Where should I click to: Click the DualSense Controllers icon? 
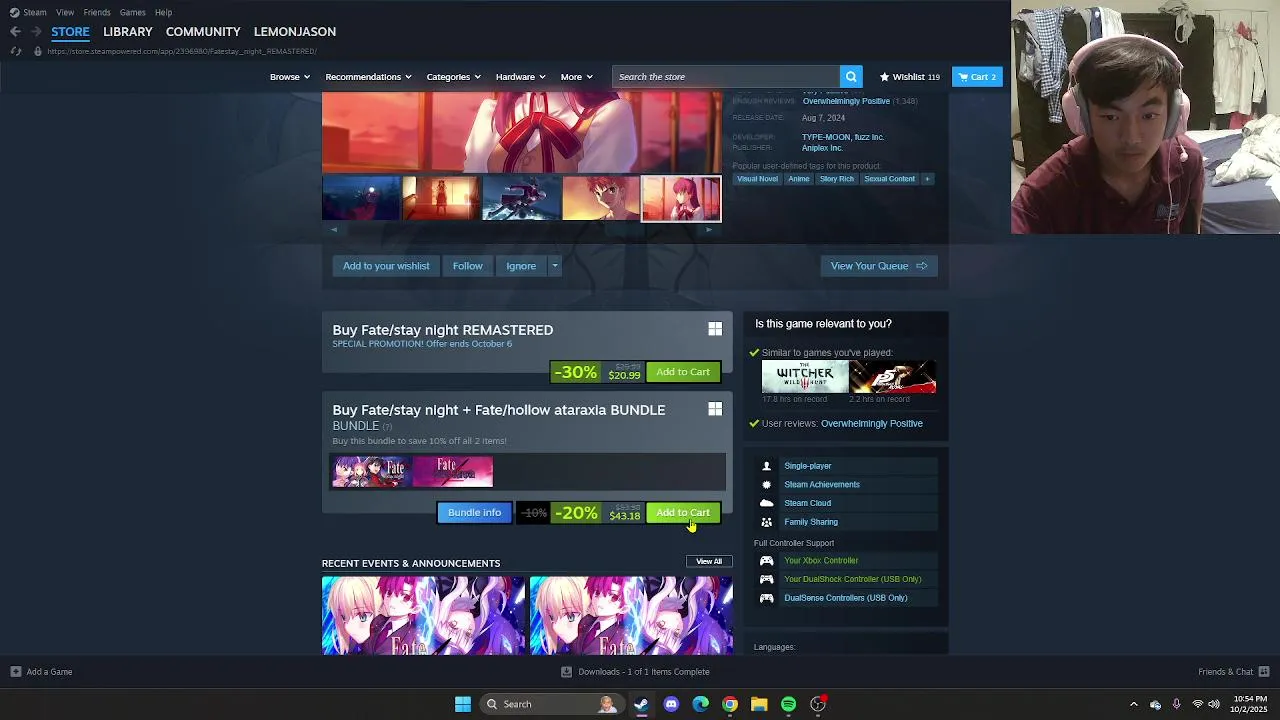tap(767, 598)
